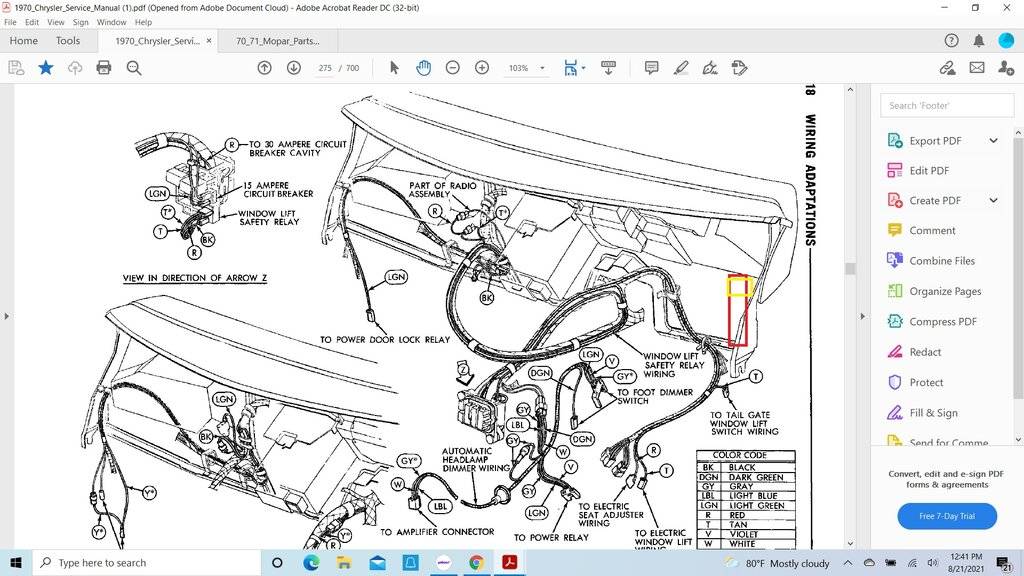
Task: Expand the Export PDF options chevron
Action: point(993,141)
